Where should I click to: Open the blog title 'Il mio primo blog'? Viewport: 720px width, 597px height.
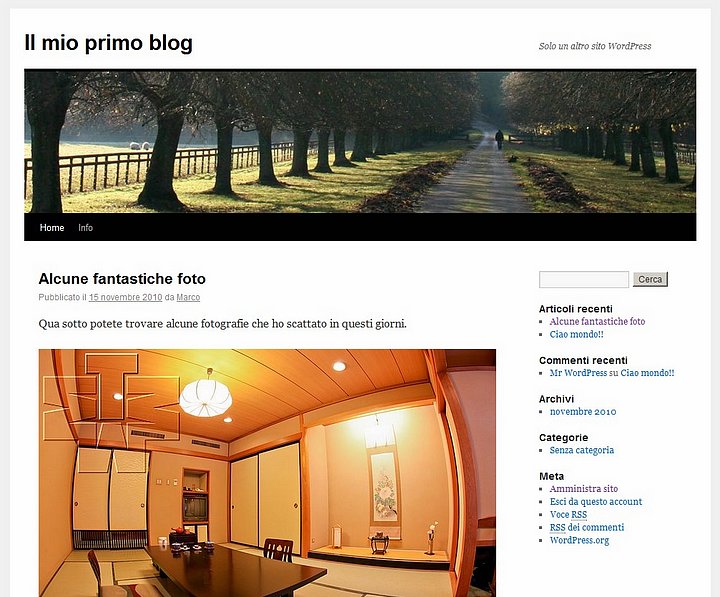[108, 43]
